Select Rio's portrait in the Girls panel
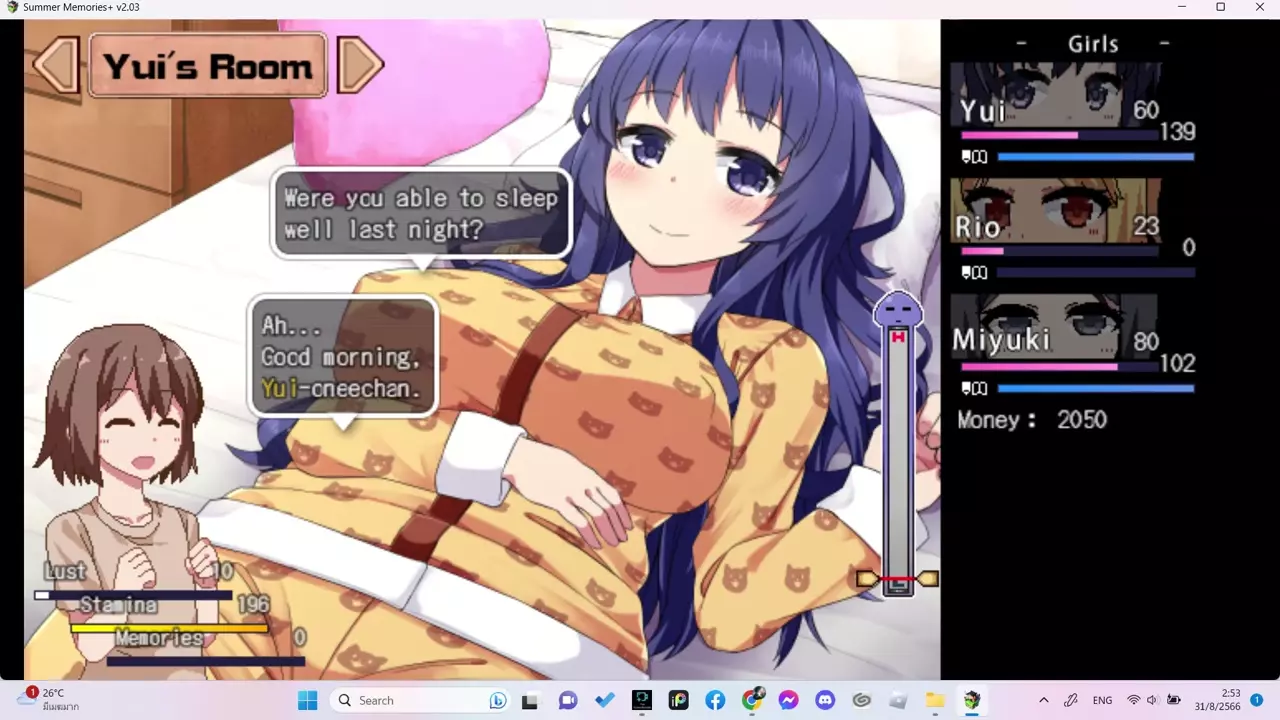This screenshot has width=1280, height=720. [x=1055, y=211]
